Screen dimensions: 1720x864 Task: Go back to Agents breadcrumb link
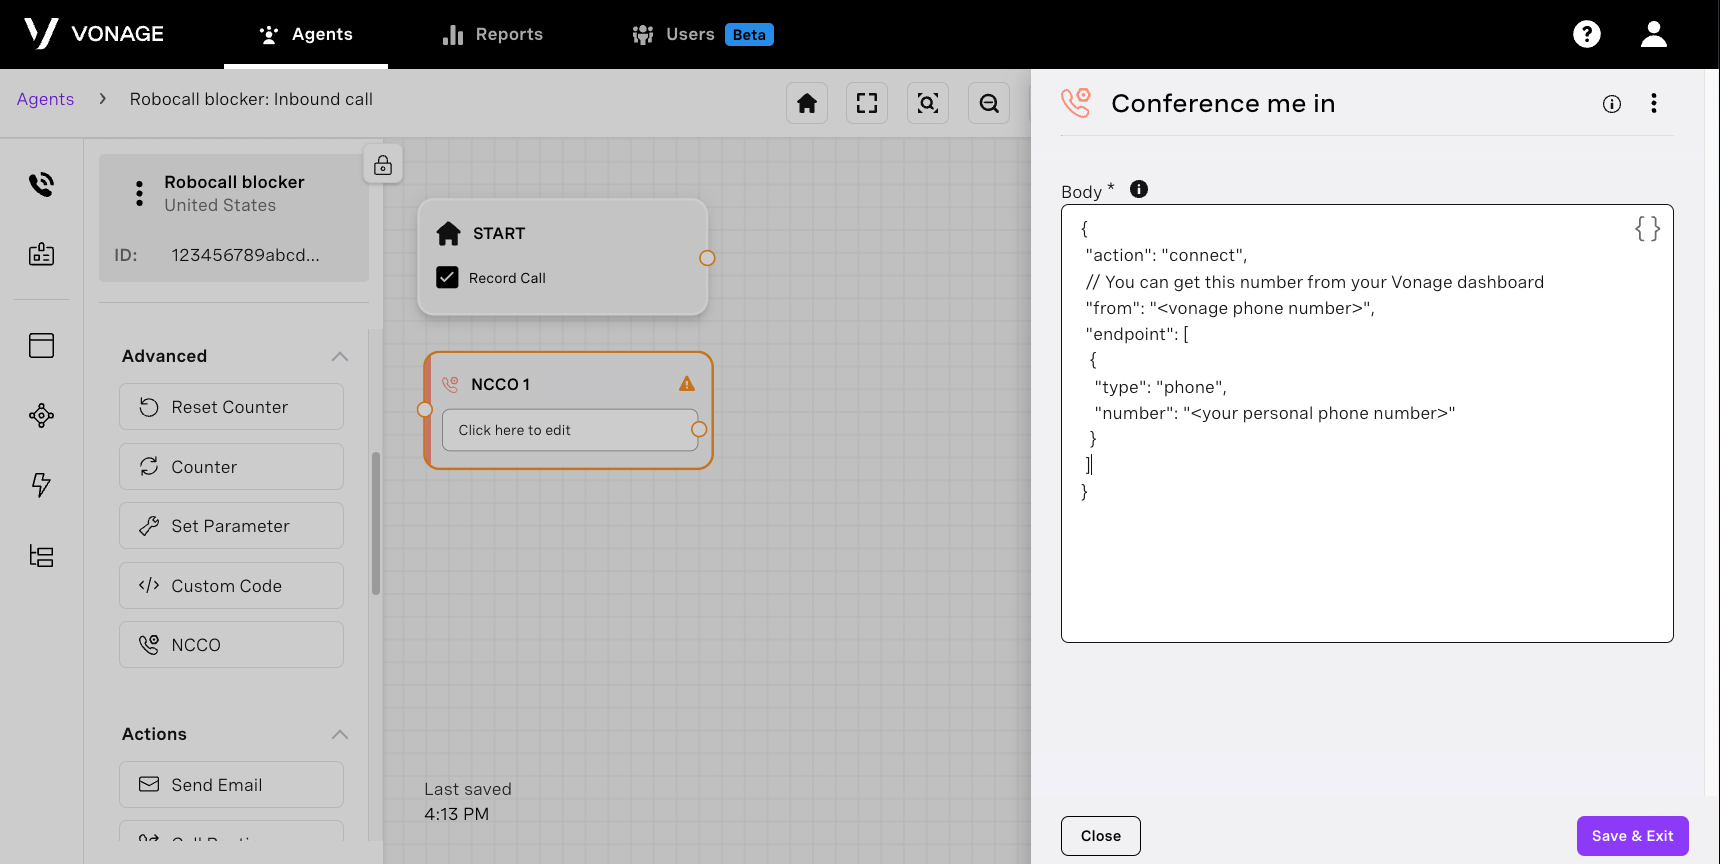(45, 99)
